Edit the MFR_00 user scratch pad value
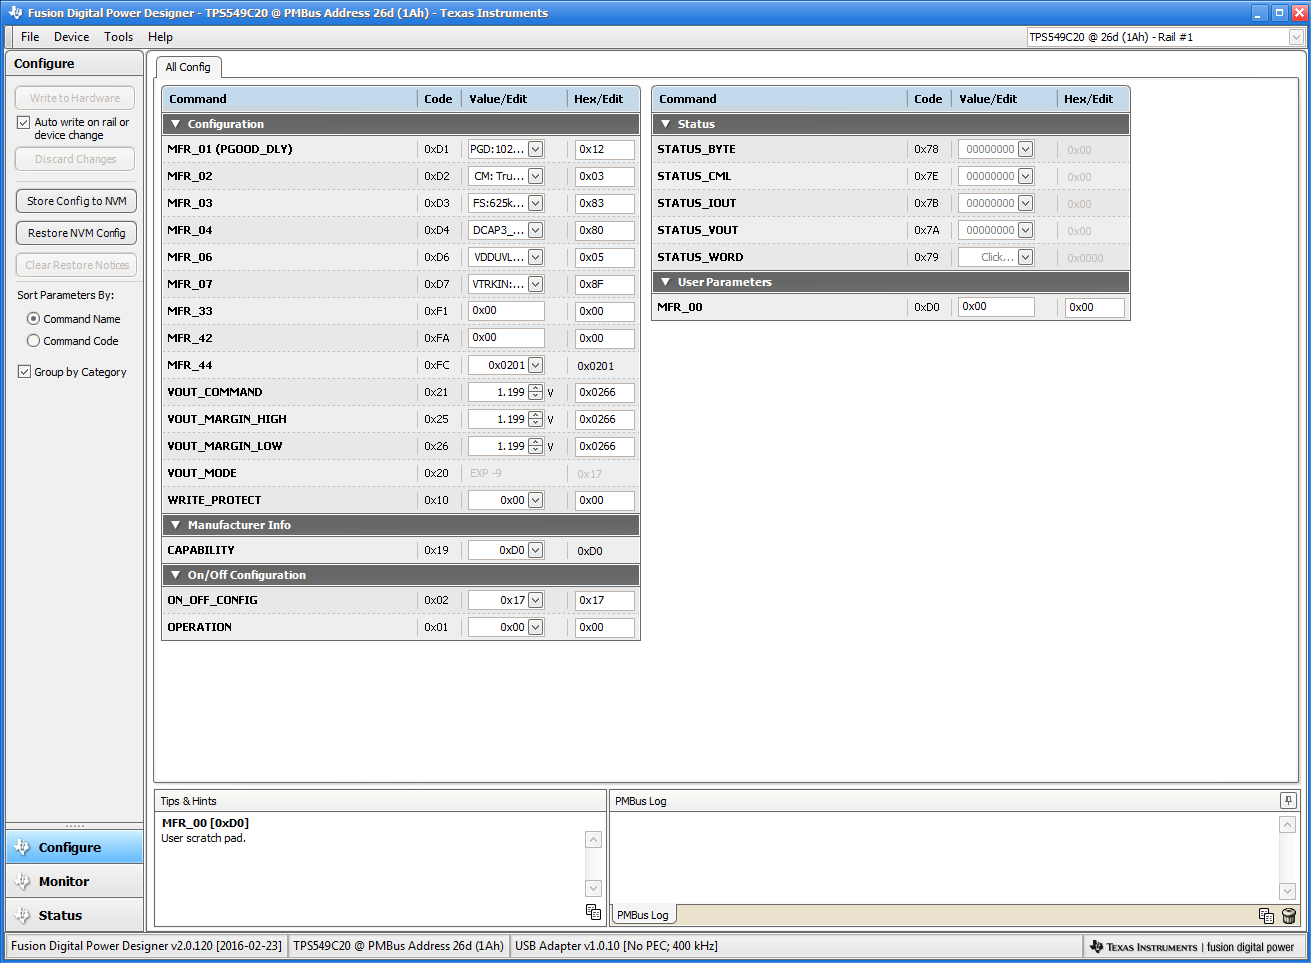Image resolution: width=1311 pixels, height=963 pixels. pyautogui.click(x=995, y=307)
